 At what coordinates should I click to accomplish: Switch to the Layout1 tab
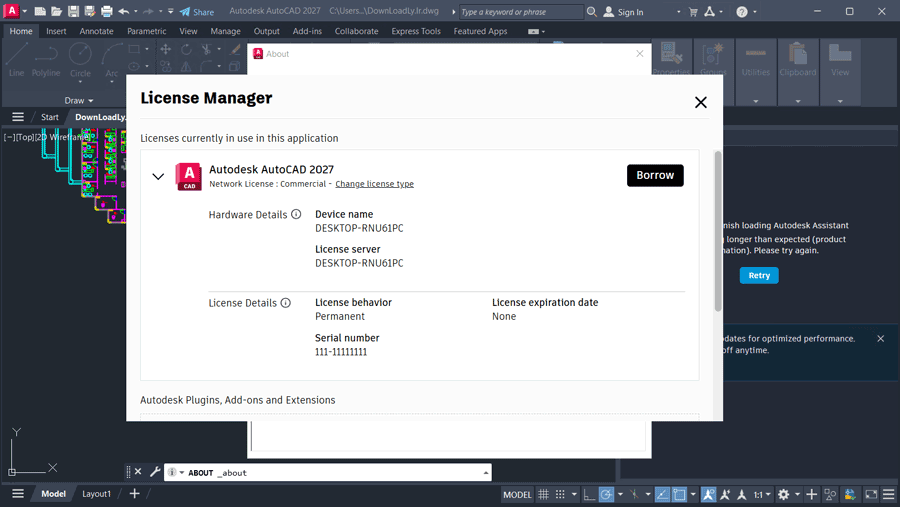96,494
